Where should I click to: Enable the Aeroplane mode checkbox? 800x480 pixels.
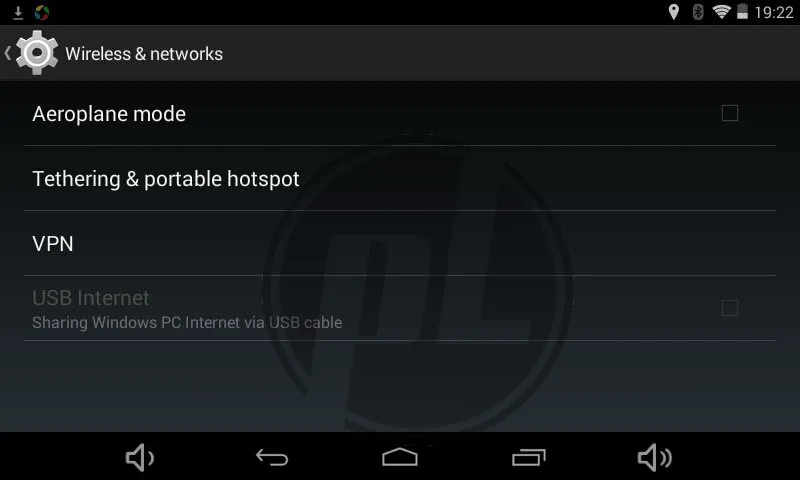(730, 113)
